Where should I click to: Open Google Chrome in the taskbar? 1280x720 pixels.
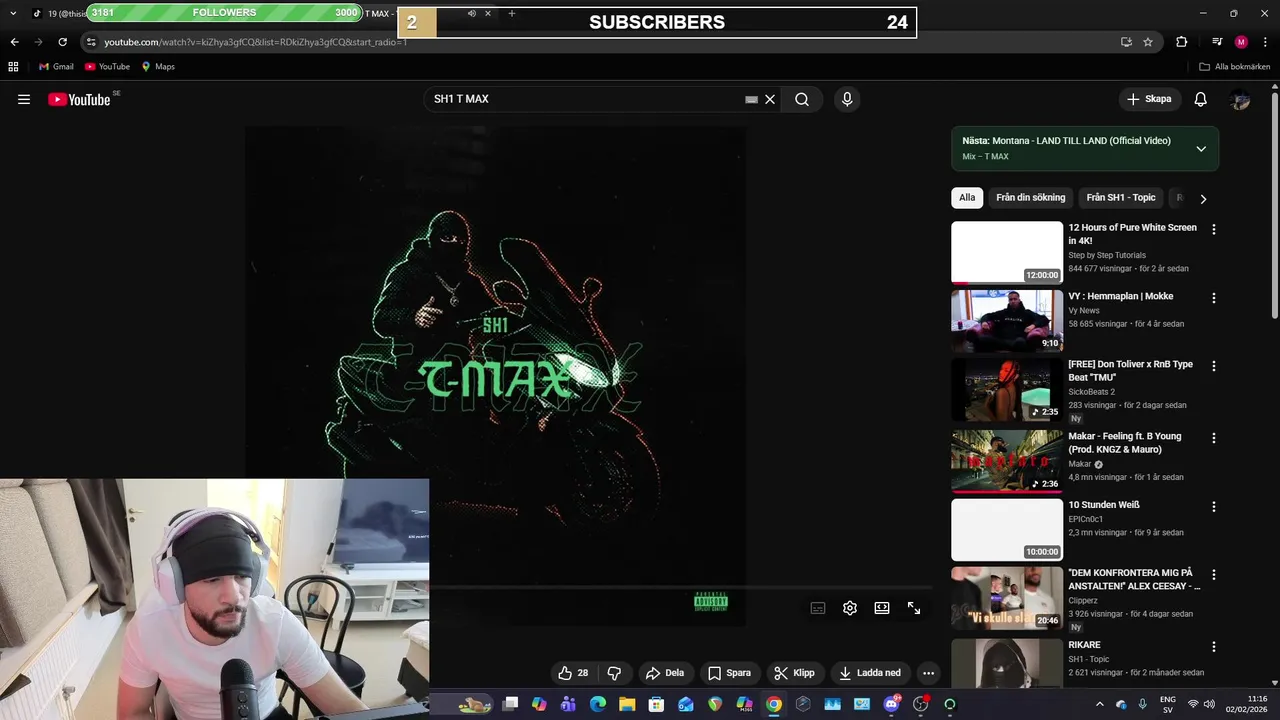(x=774, y=704)
